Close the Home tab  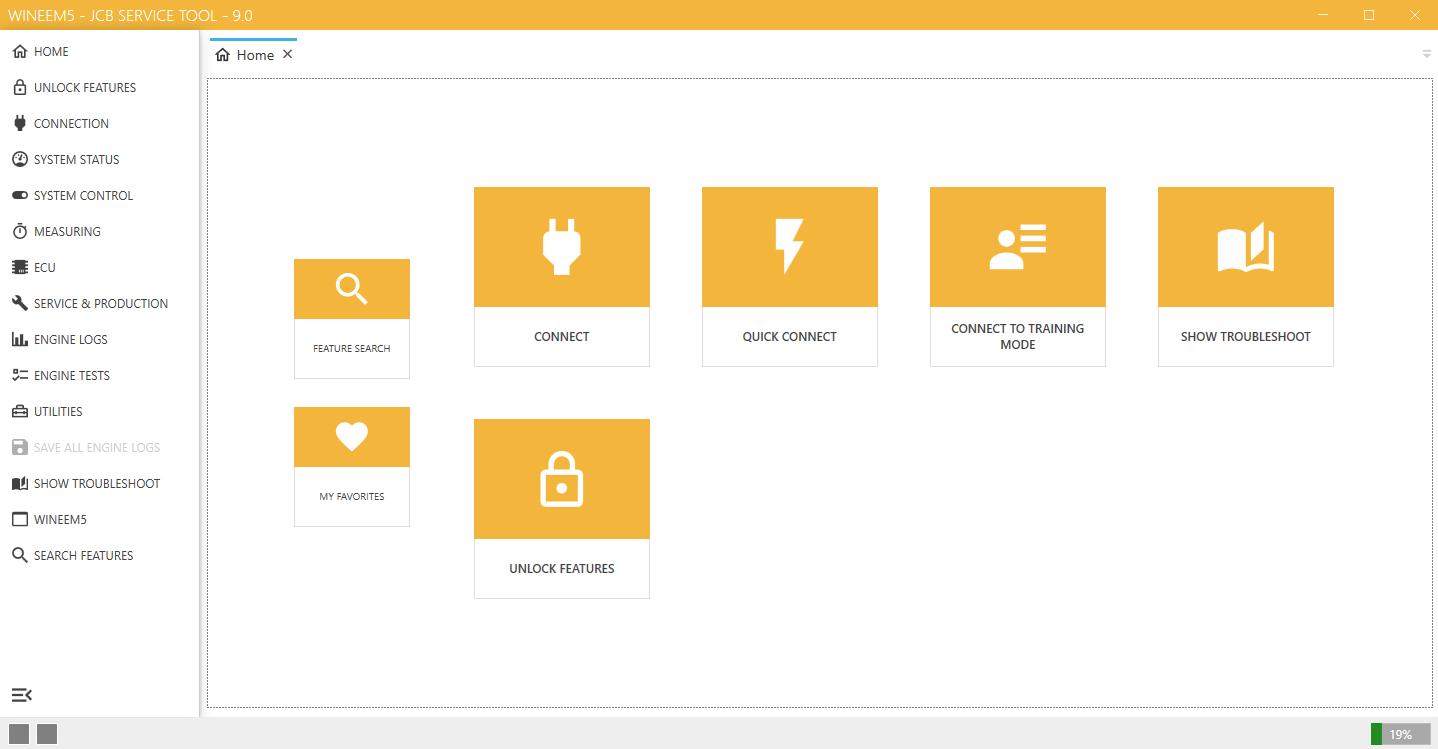pos(288,55)
